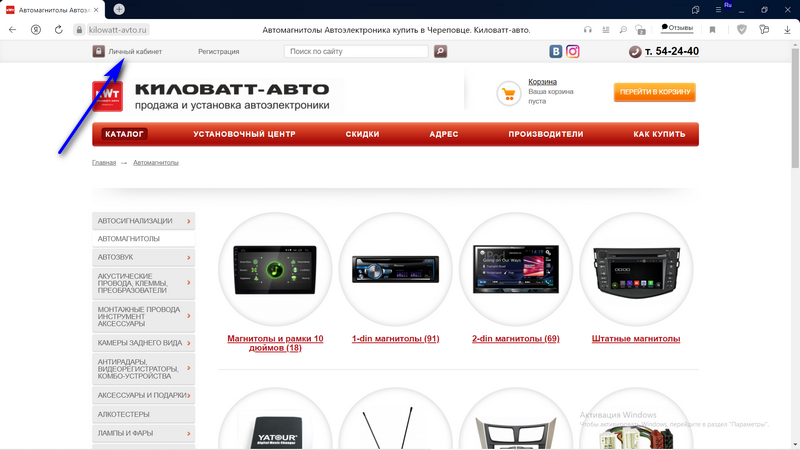
Task: Select Алкотестеры in the left category list
Action: coord(143,414)
